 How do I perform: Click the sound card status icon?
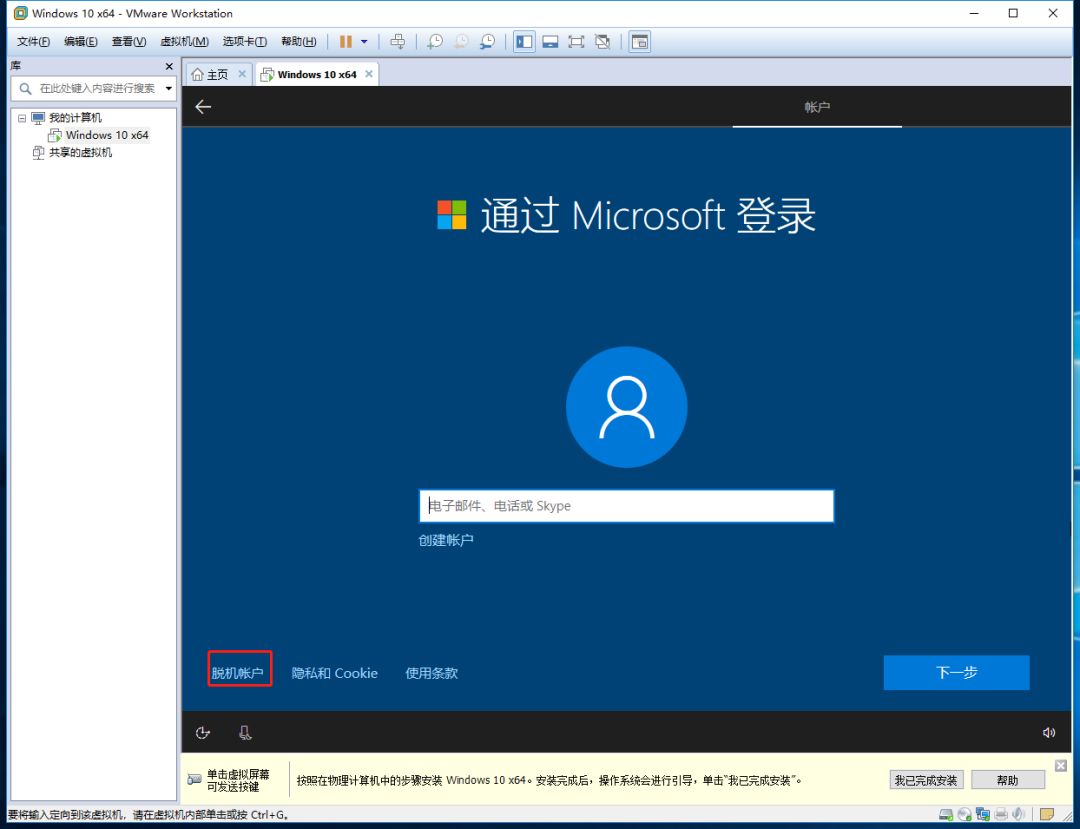coord(1018,815)
